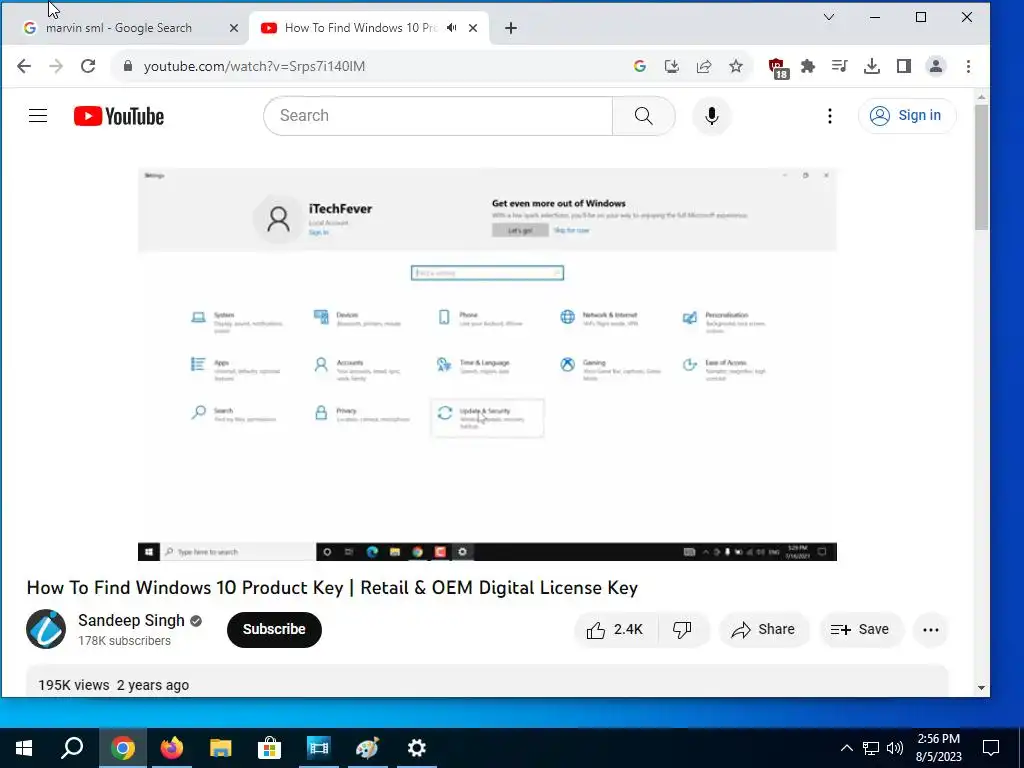The image size is (1024, 768).
Task: Mute the YouTube tab audio icon
Action: pos(452,28)
